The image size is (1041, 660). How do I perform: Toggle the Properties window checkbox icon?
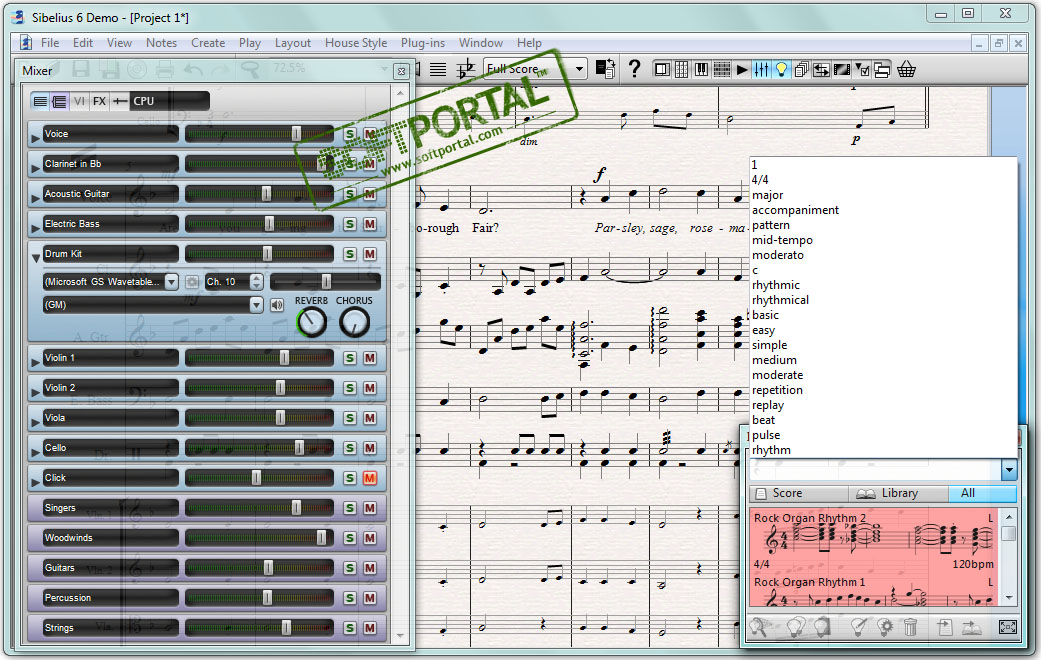click(862, 69)
